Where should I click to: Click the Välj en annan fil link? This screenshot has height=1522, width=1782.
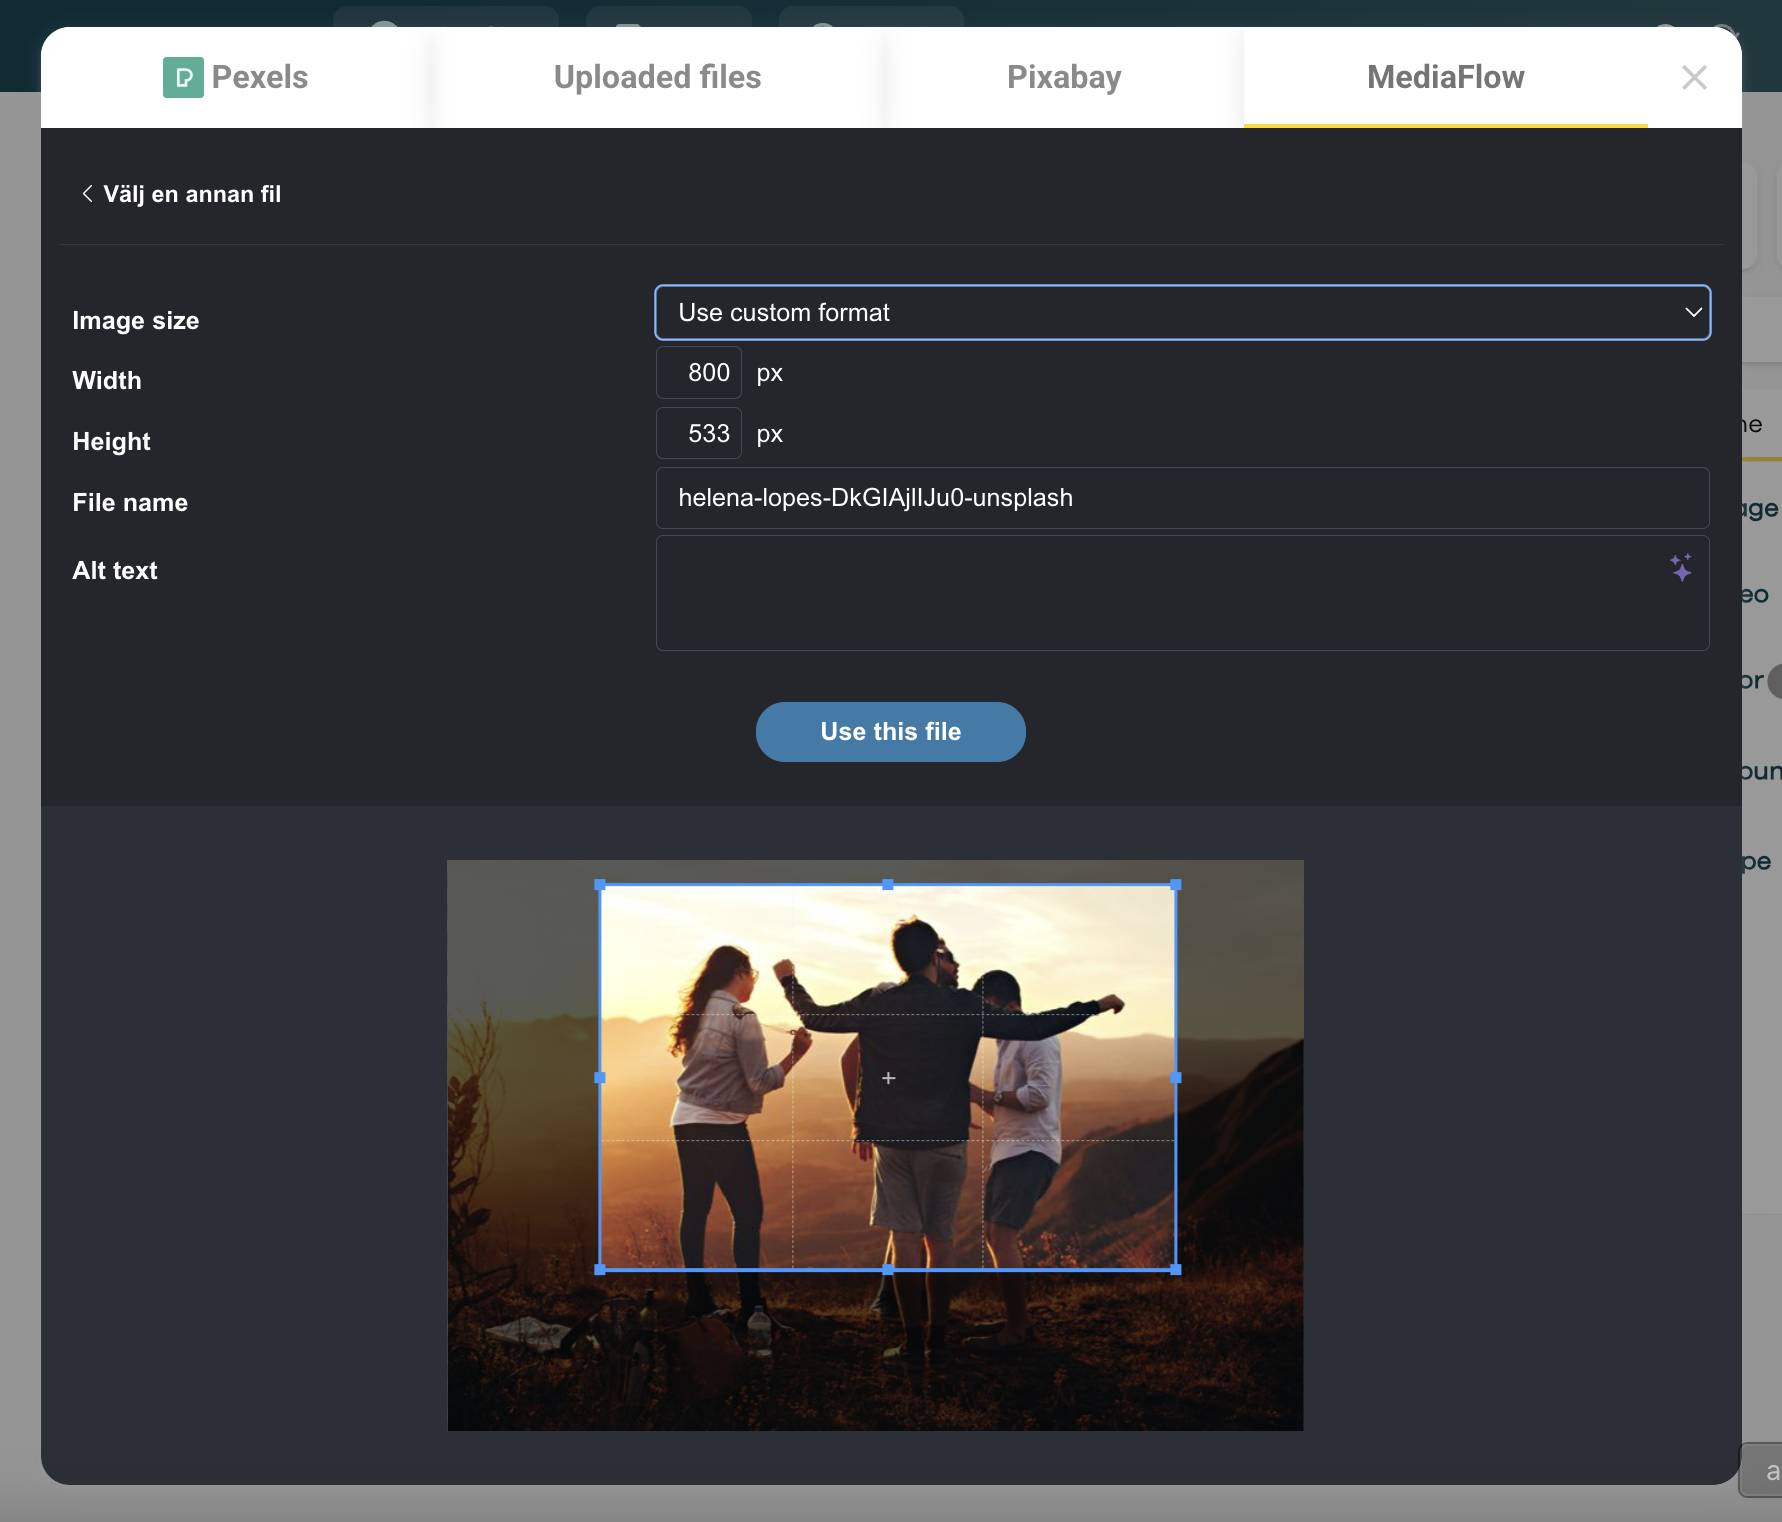click(192, 194)
